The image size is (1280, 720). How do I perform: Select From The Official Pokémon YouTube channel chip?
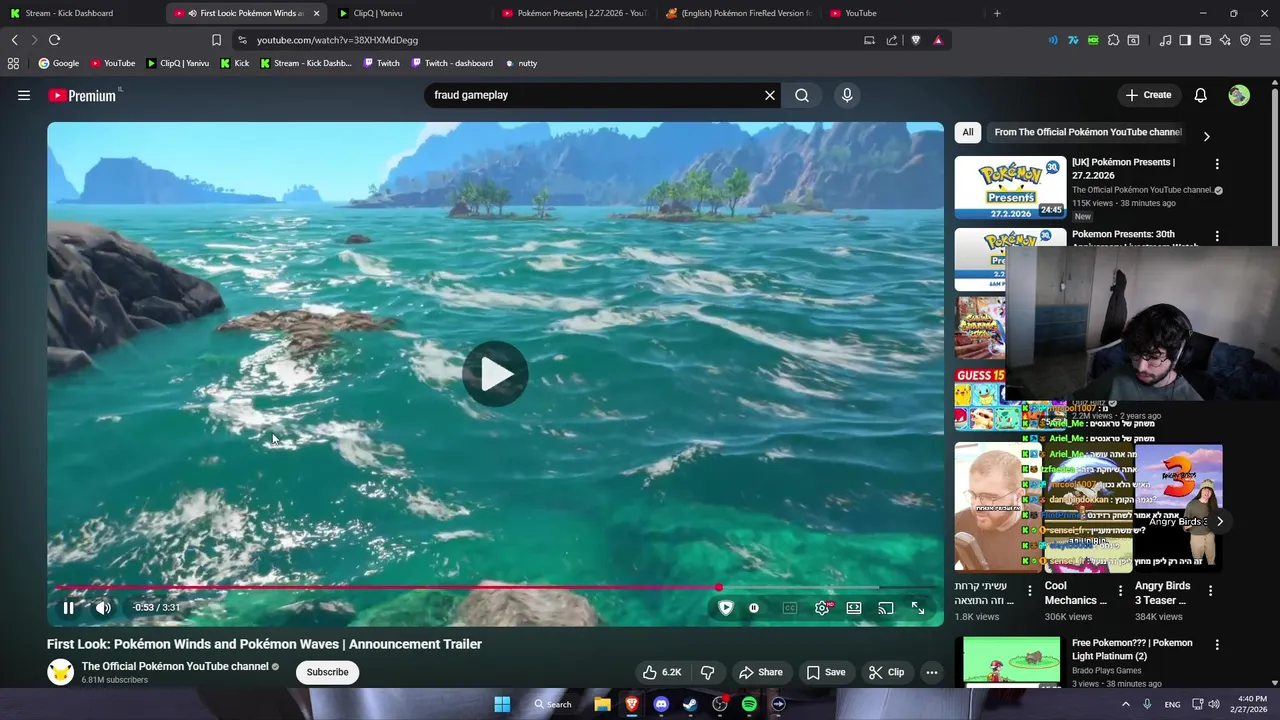pyautogui.click(x=1088, y=132)
